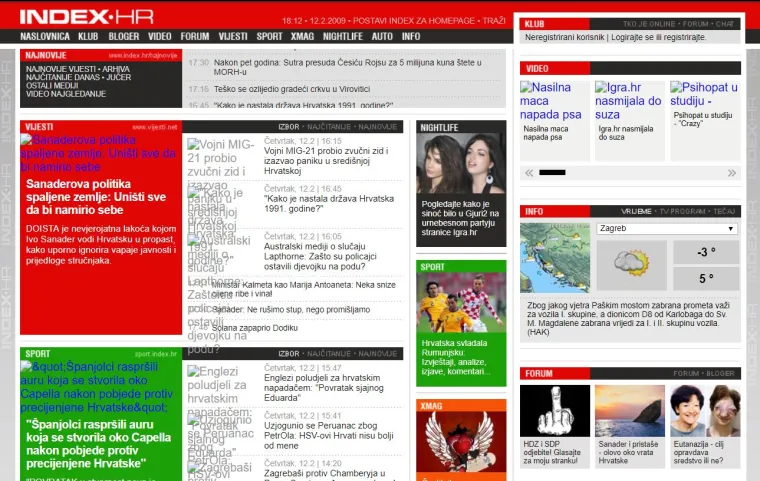
Task: Open the sinking ship forum thumbnail
Action: (629, 411)
